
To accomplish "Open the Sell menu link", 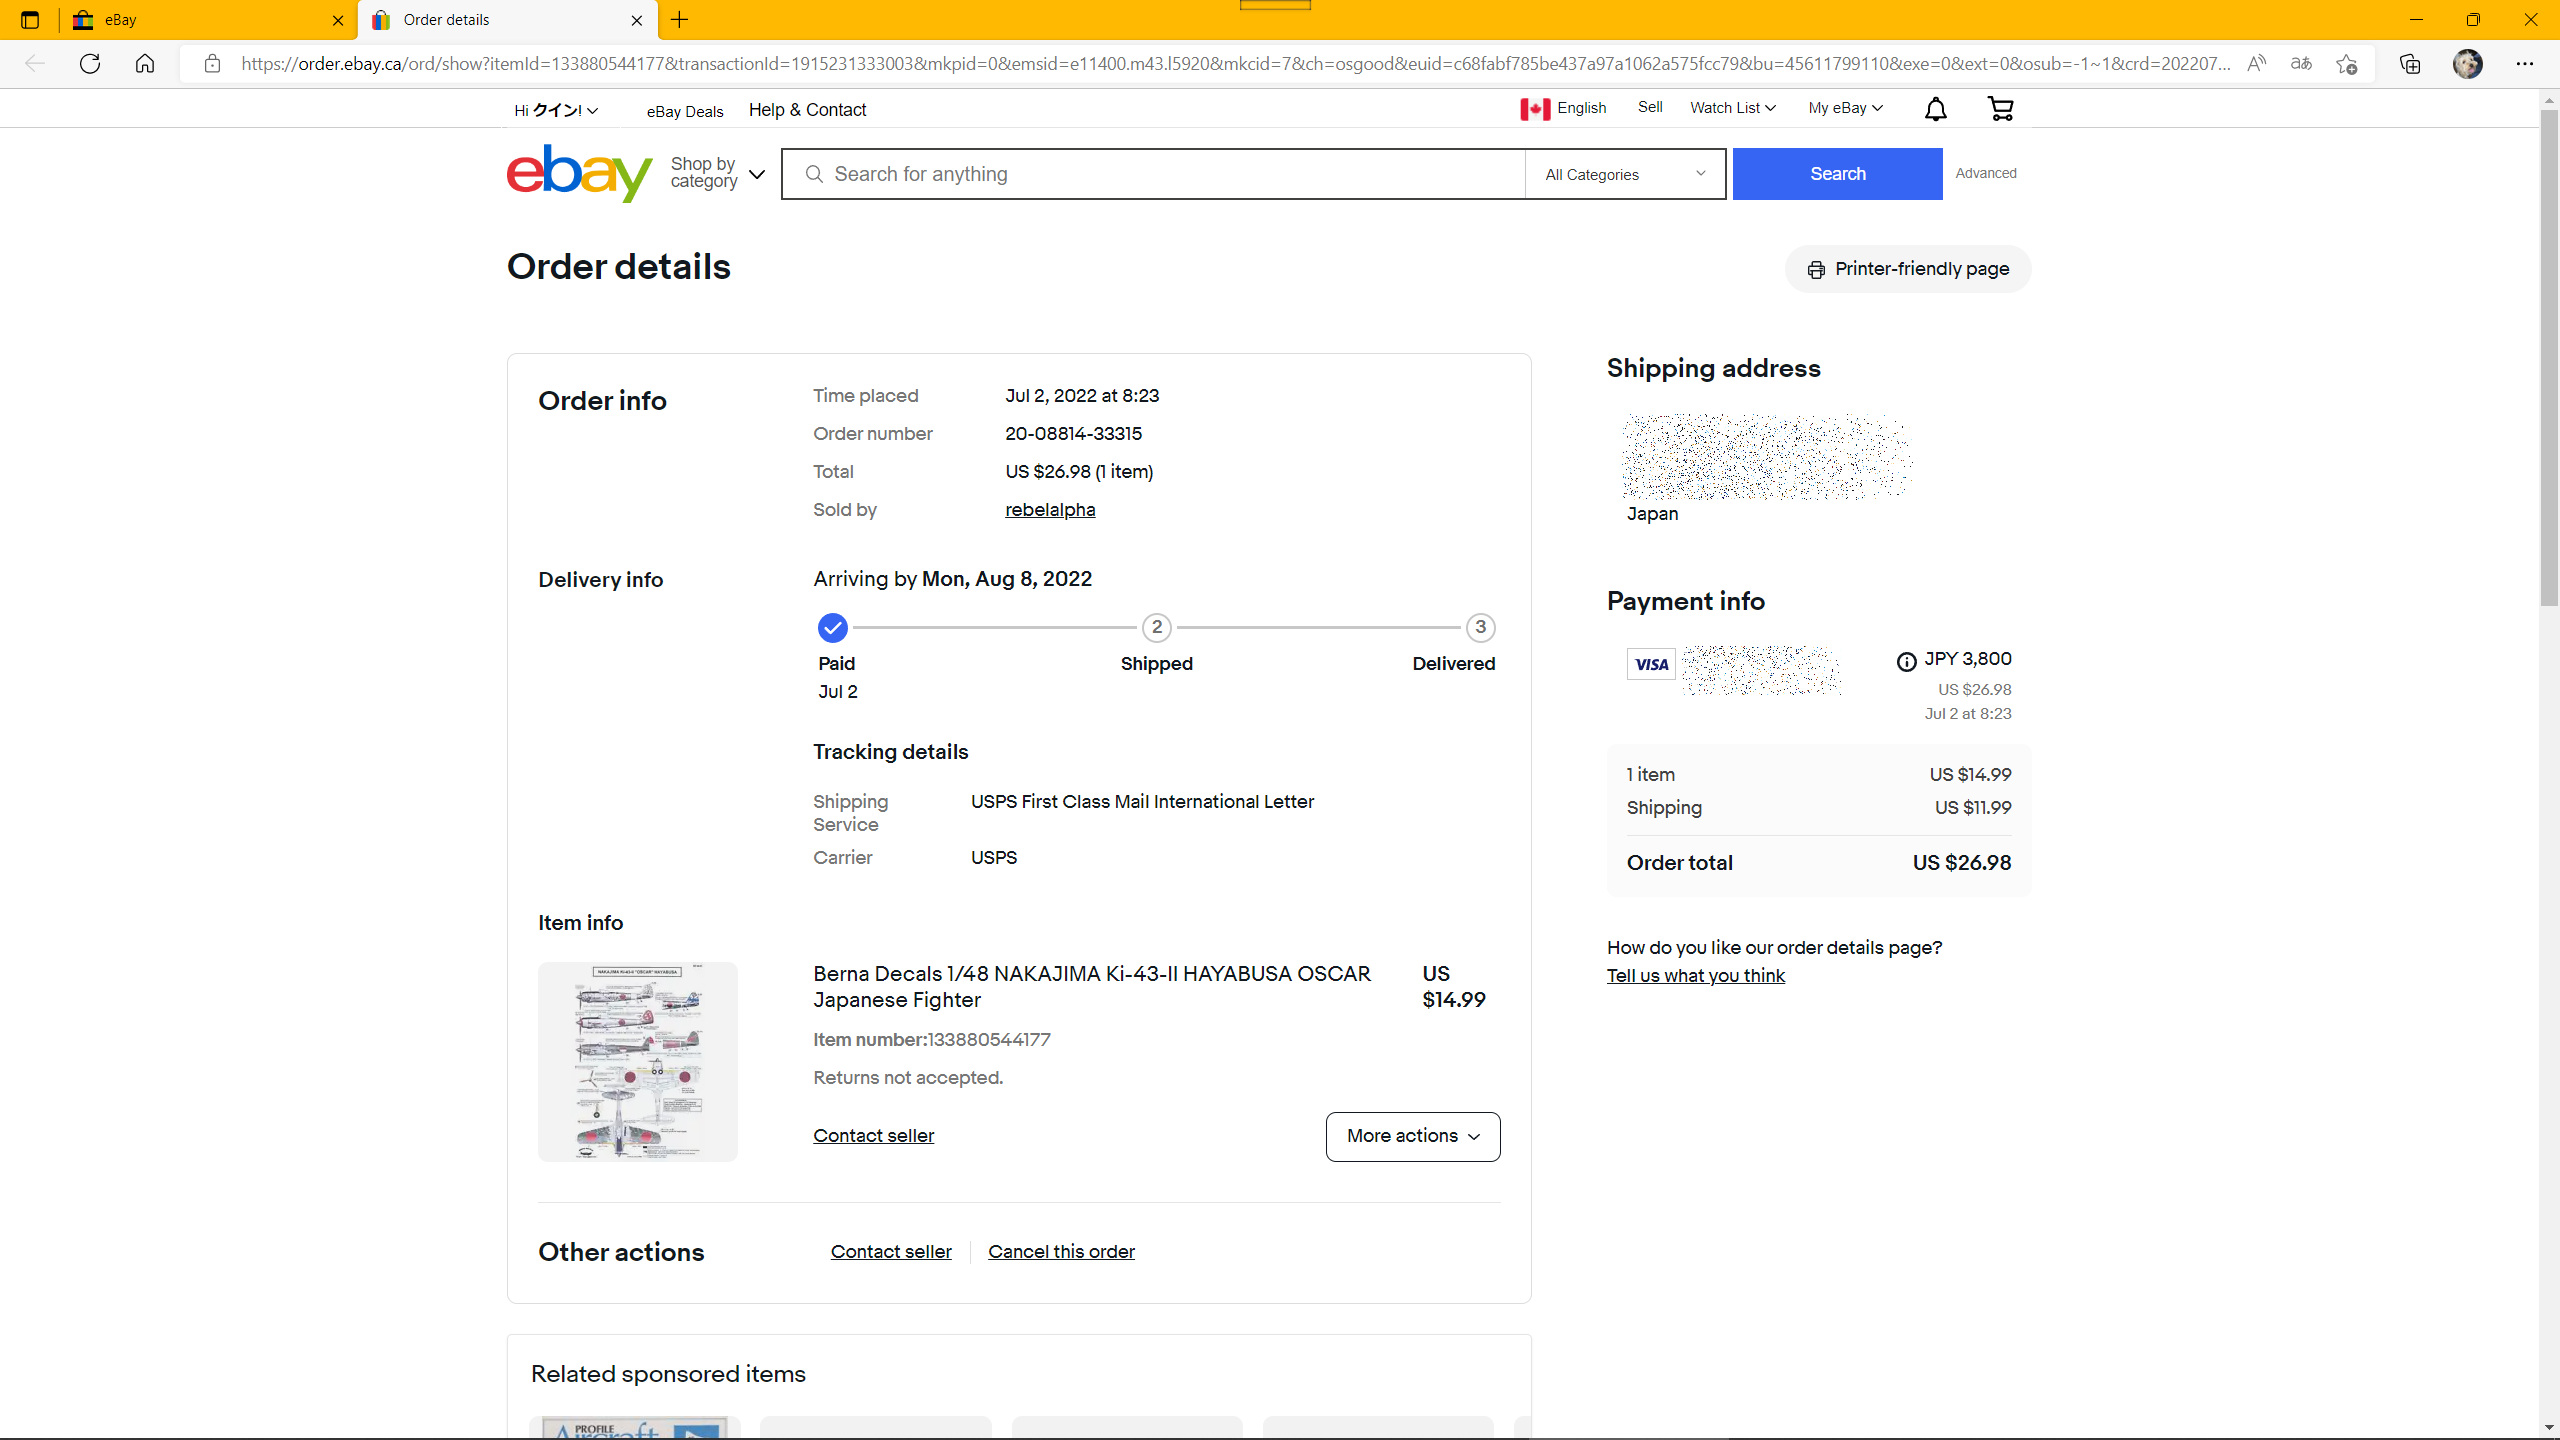I will click(x=1650, y=107).
